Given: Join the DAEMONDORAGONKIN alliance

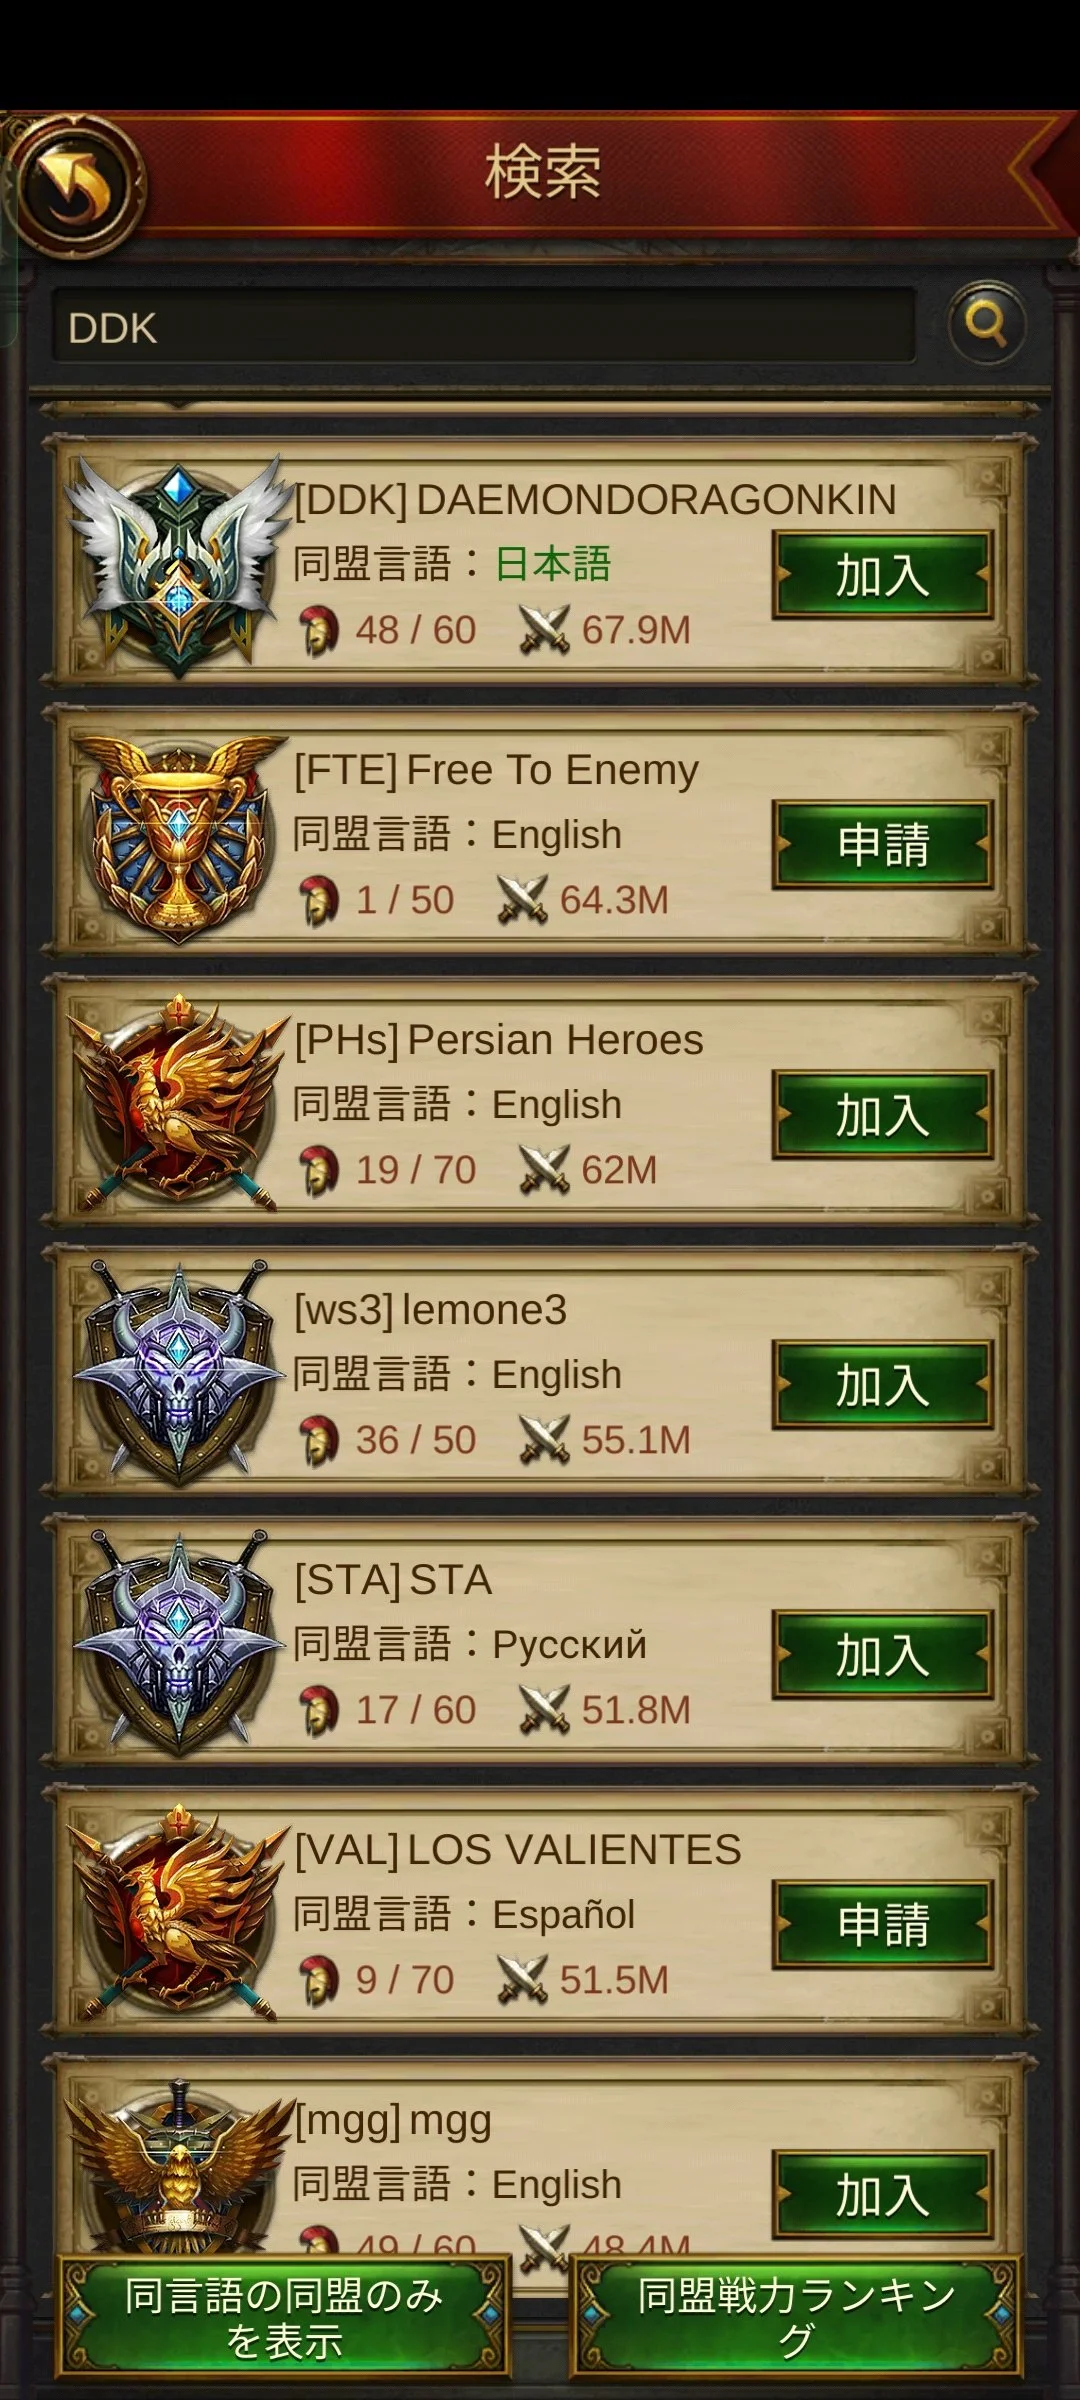Looking at the screenshot, I should [x=882, y=575].
